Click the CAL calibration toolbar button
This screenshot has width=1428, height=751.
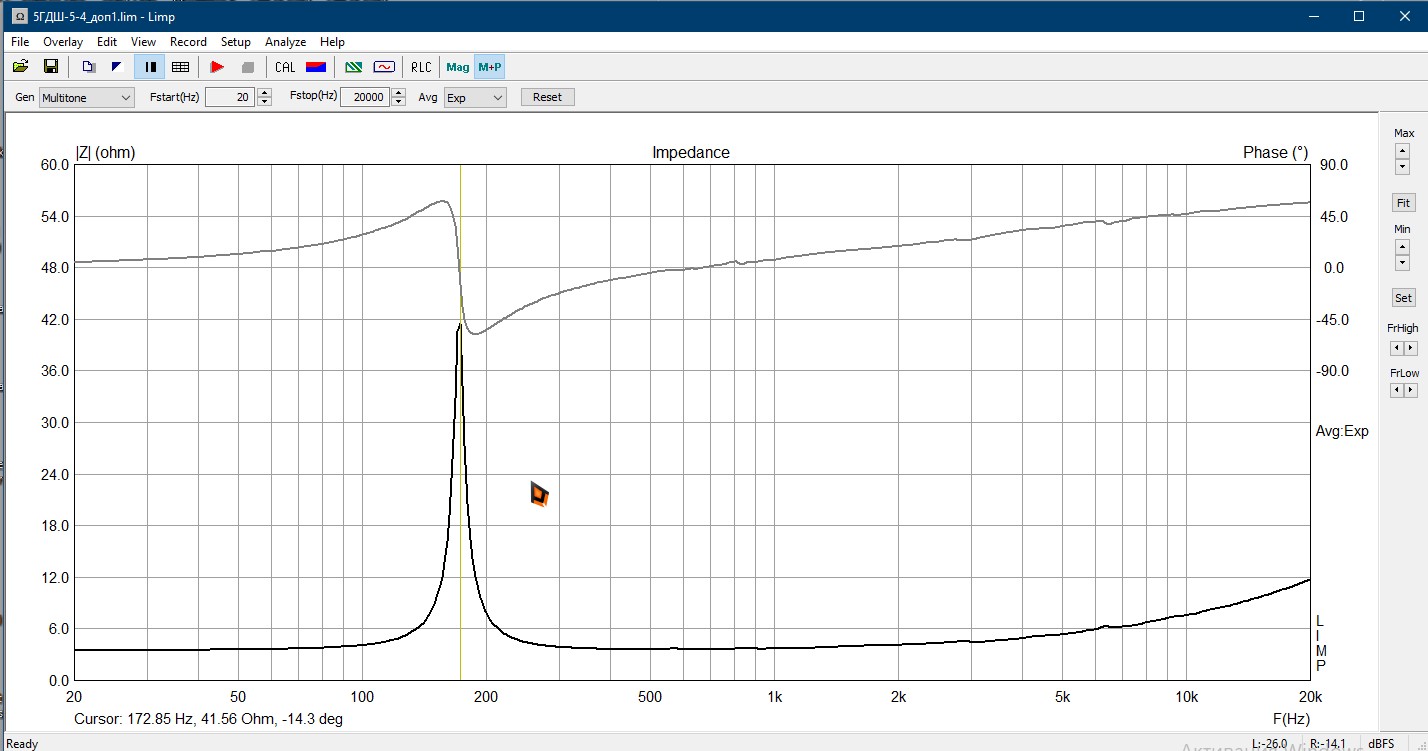(285, 67)
